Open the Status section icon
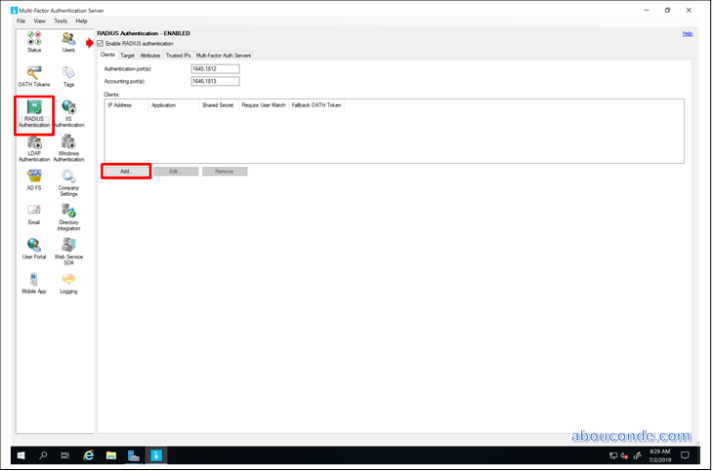This screenshot has height=471, width=714. [x=34, y=41]
